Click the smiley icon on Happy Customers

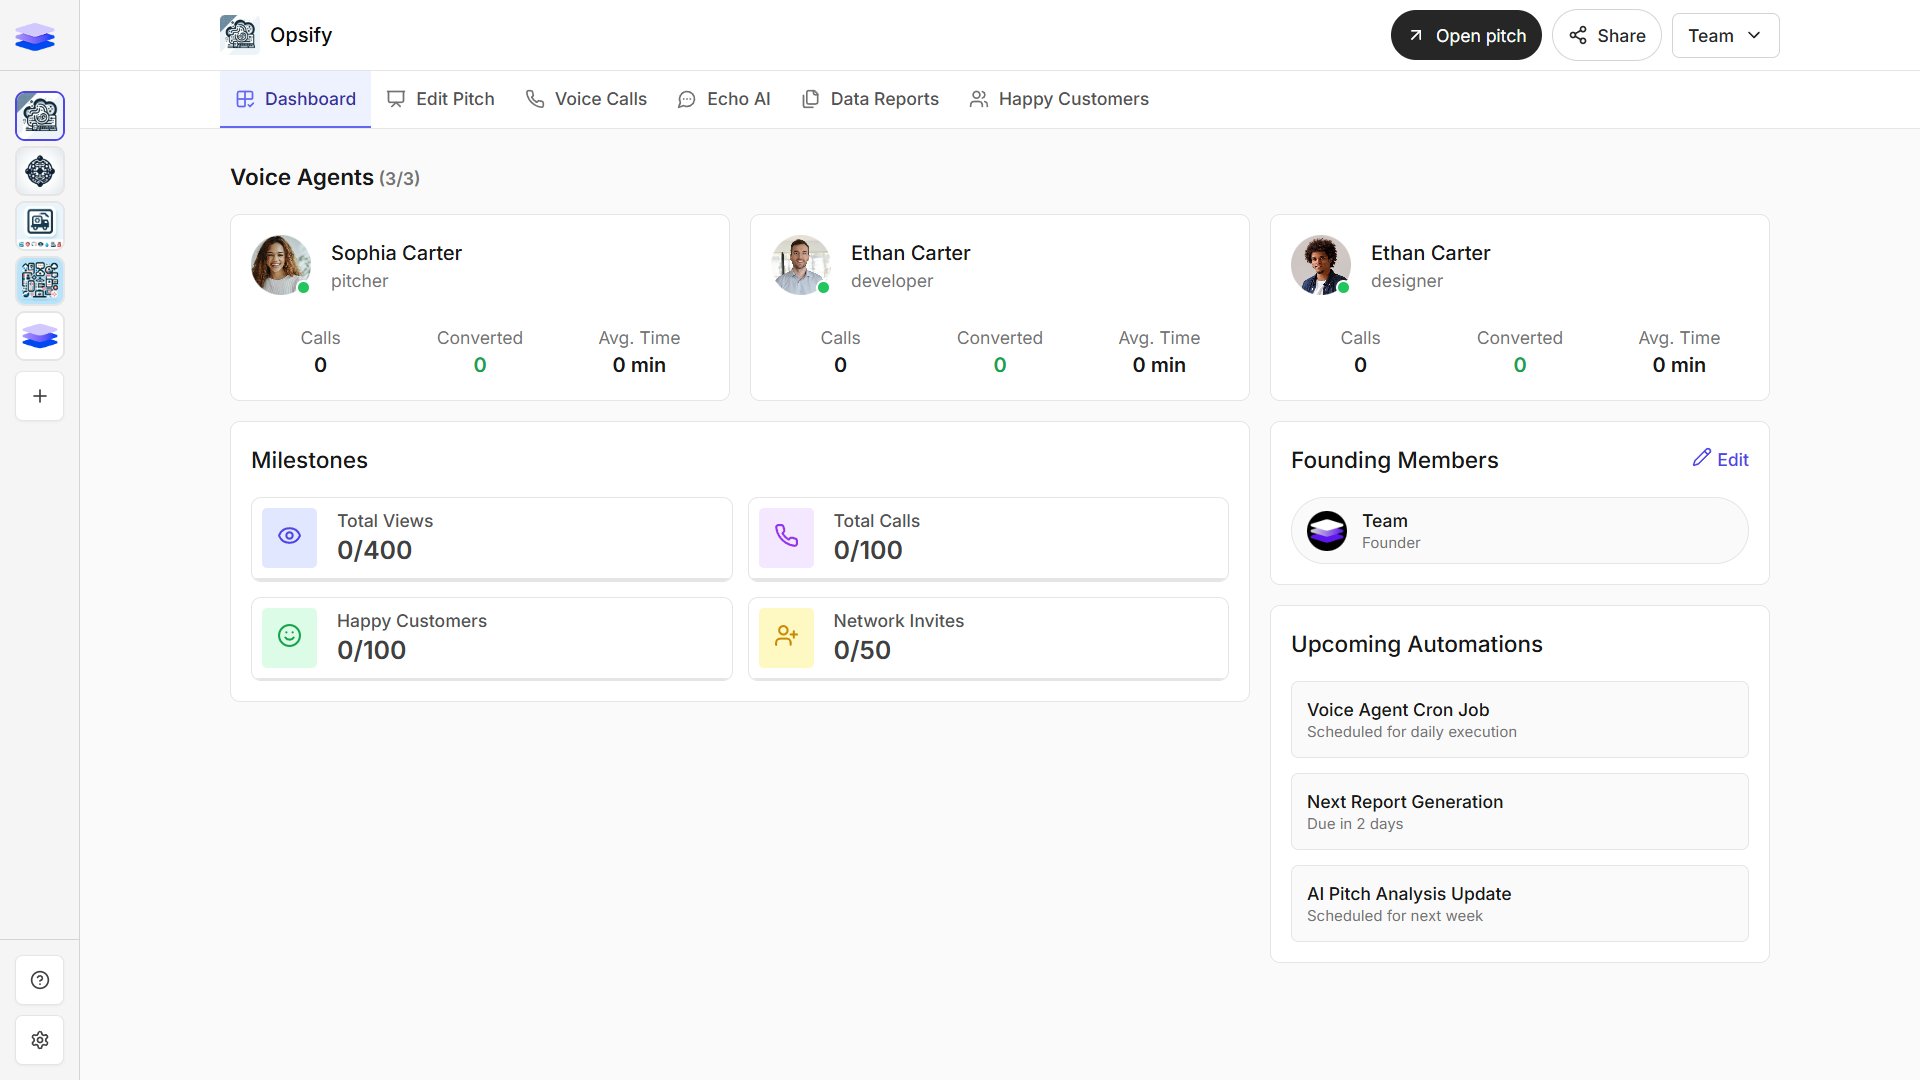pyautogui.click(x=289, y=637)
